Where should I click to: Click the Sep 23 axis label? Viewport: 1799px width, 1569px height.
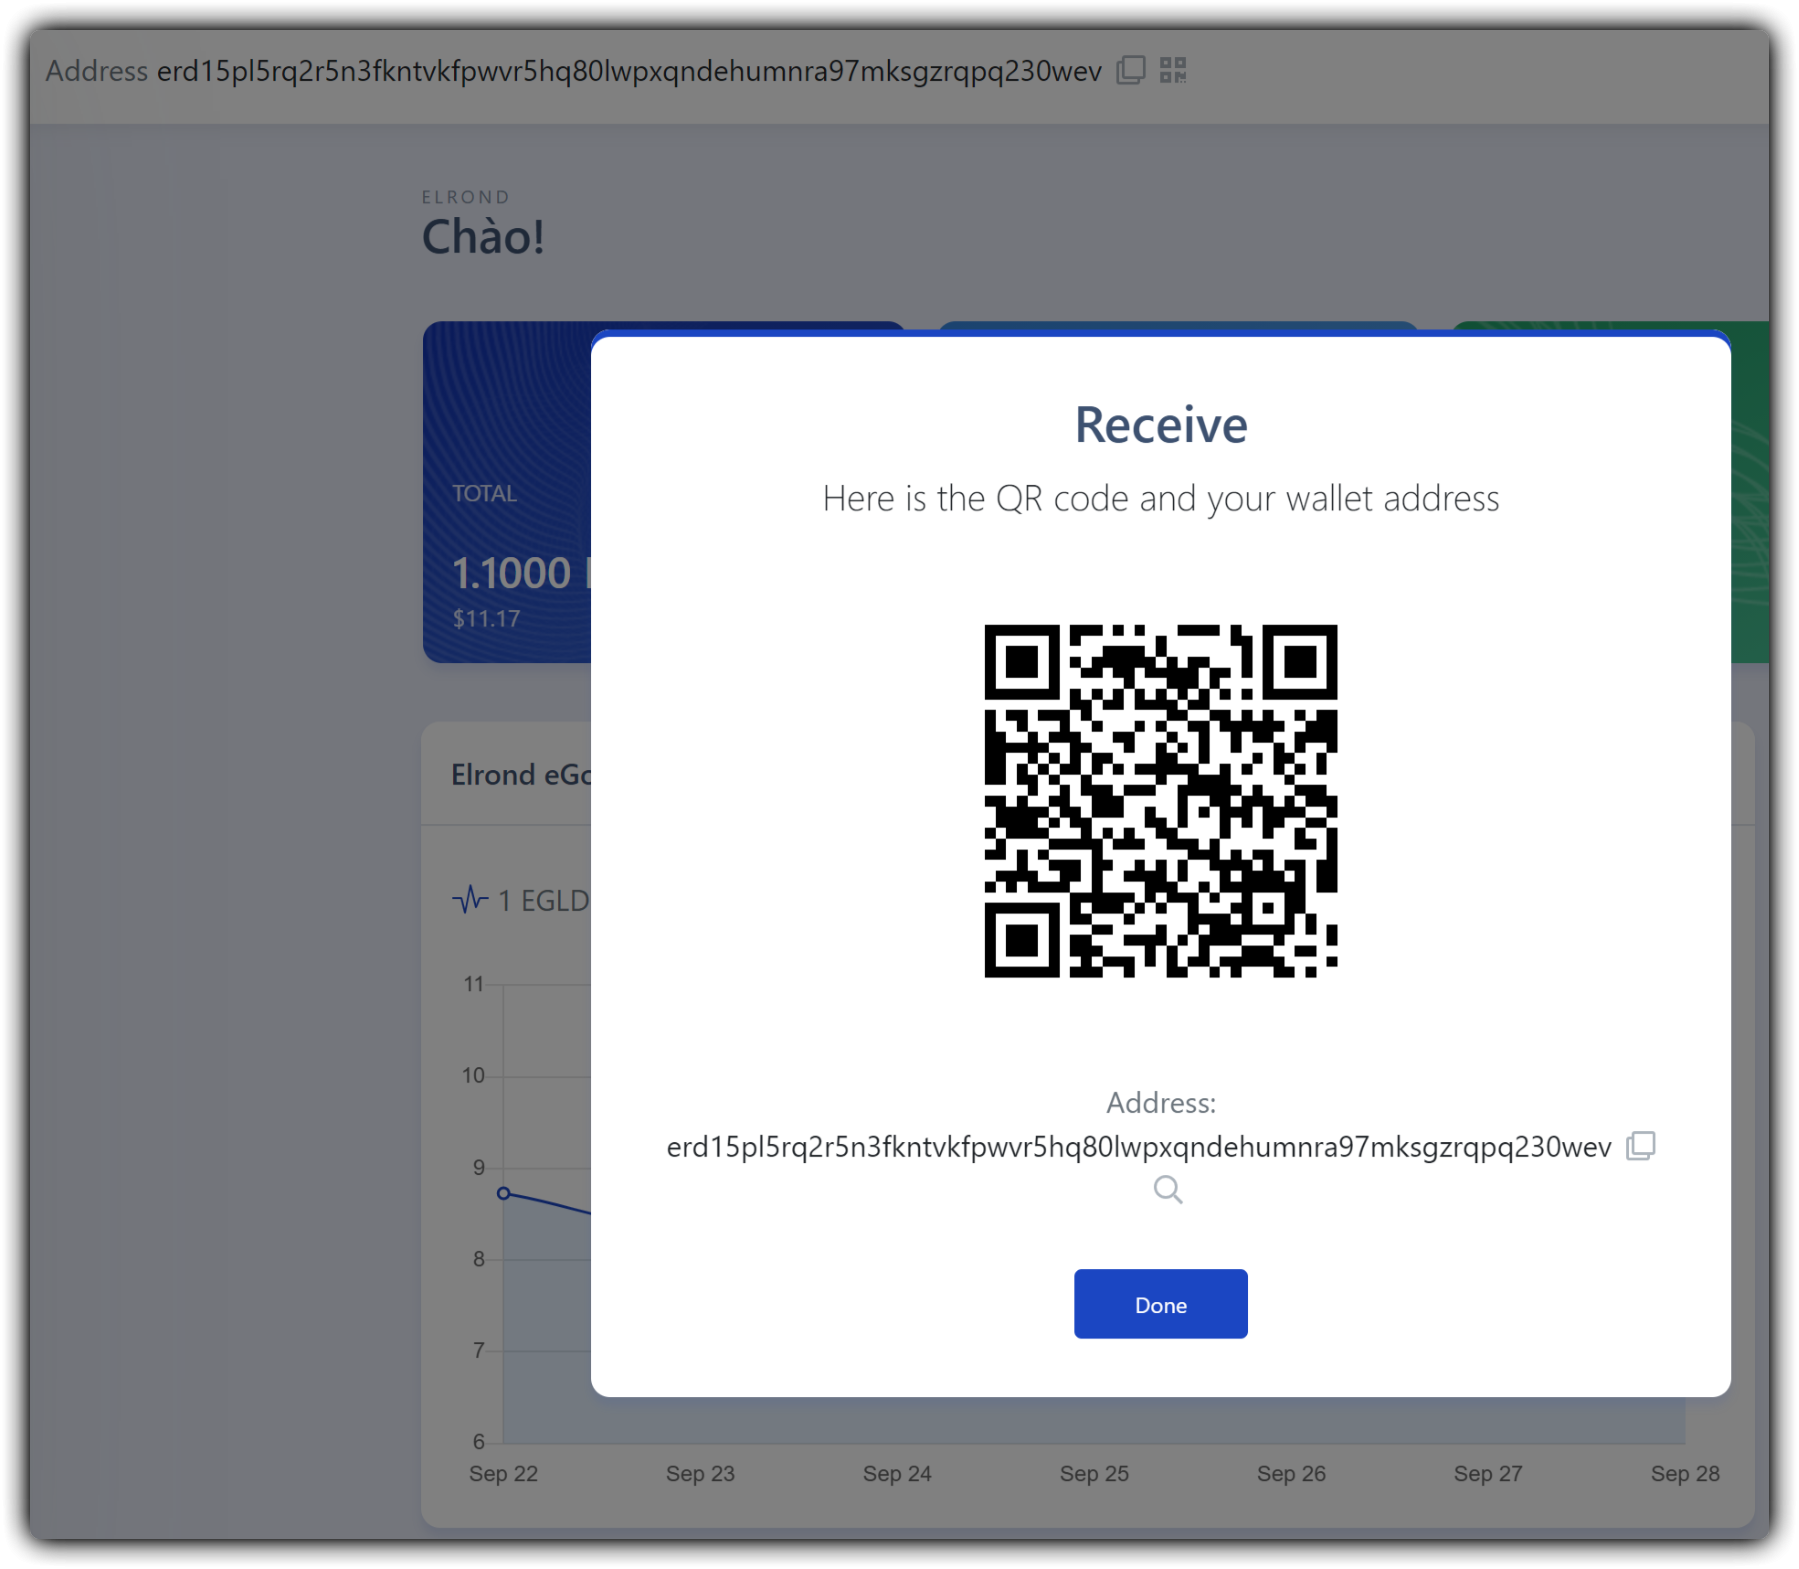[x=700, y=1474]
